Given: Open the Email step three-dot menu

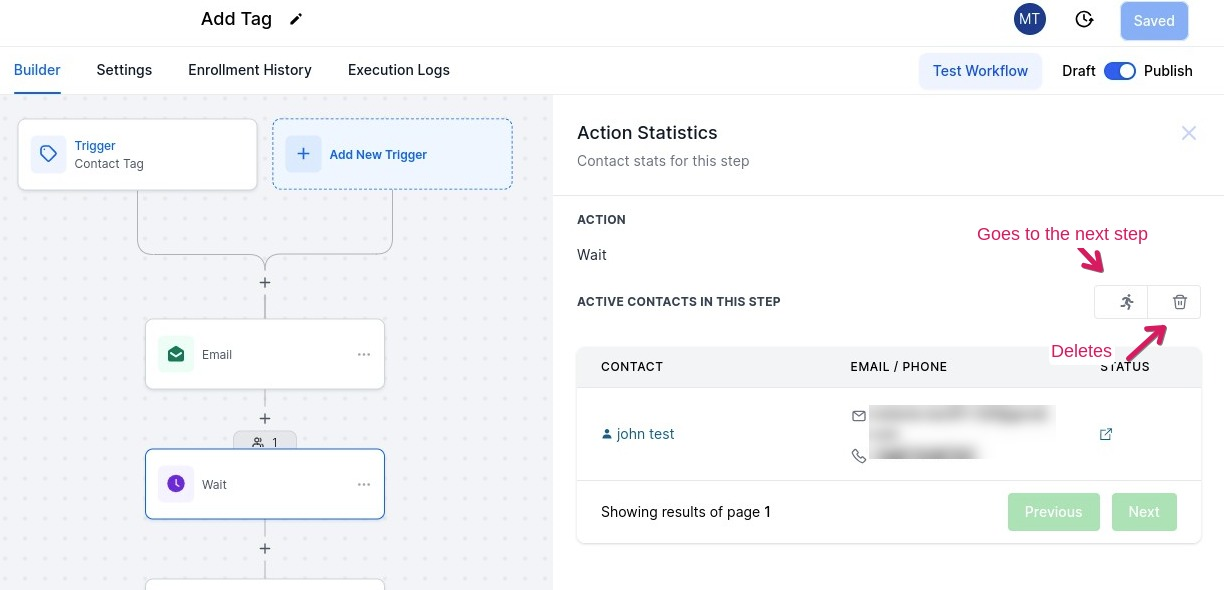Looking at the screenshot, I should pyautogui.click(x=364, y=354).
